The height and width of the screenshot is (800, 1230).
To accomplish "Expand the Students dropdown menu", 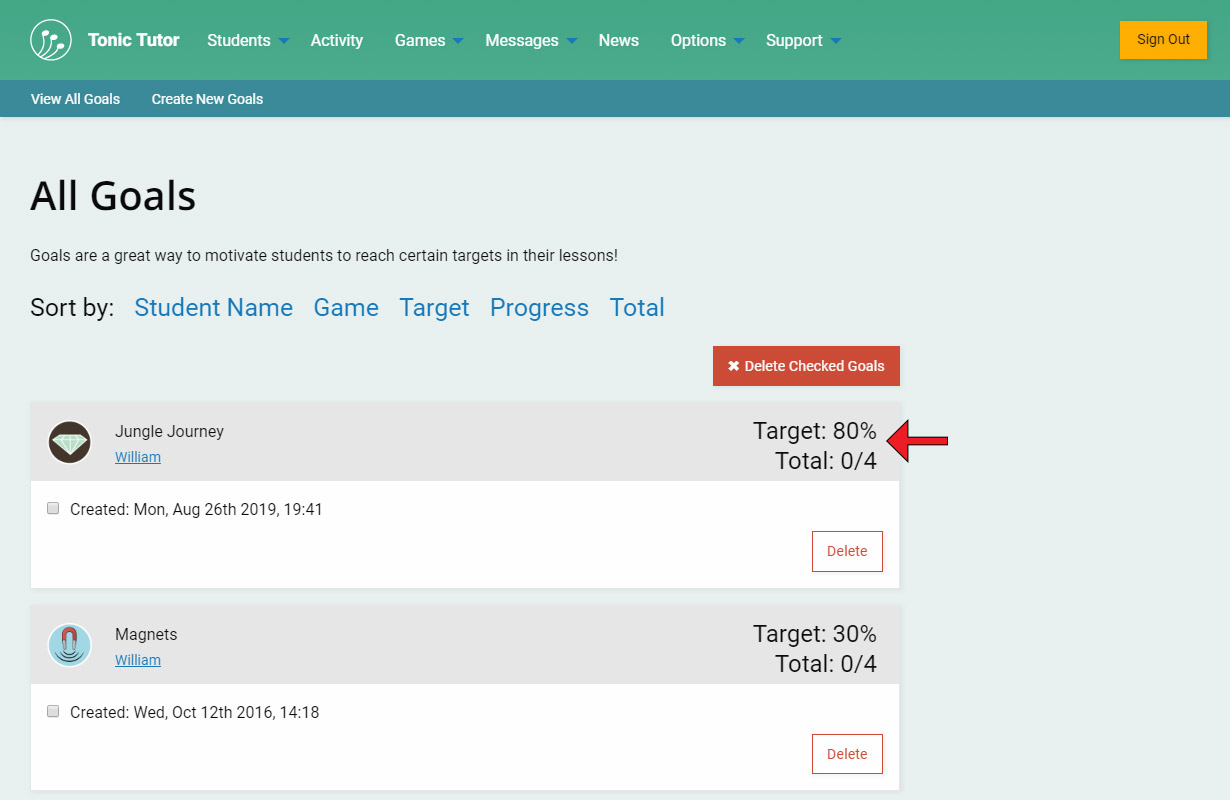I will pyautogui.click(x=247, y=40).
